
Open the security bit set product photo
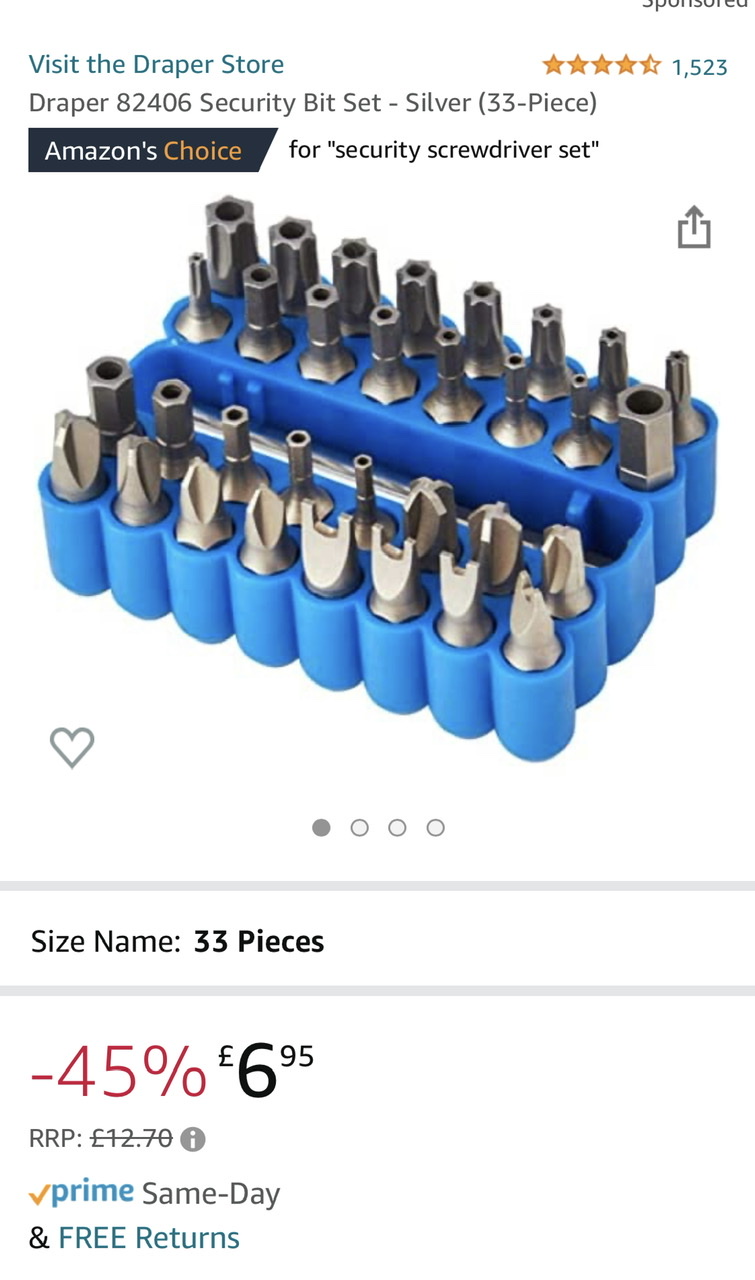[x=375, y=475]
